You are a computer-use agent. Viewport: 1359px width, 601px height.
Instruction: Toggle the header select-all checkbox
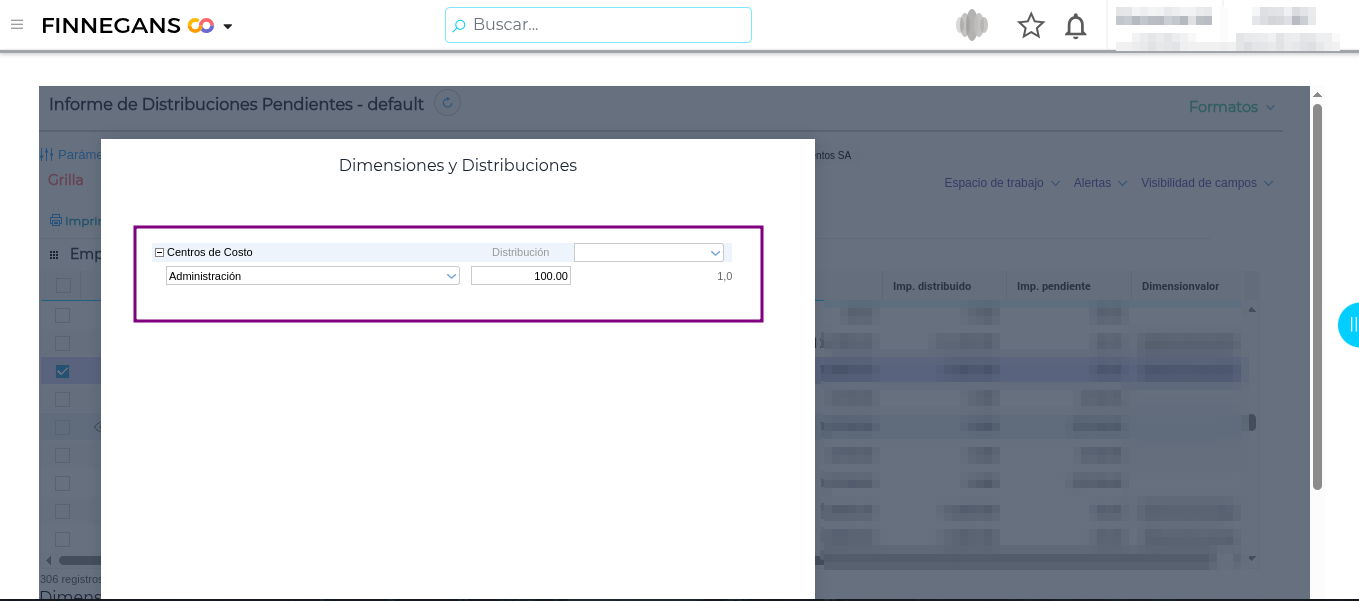[63, 286]
